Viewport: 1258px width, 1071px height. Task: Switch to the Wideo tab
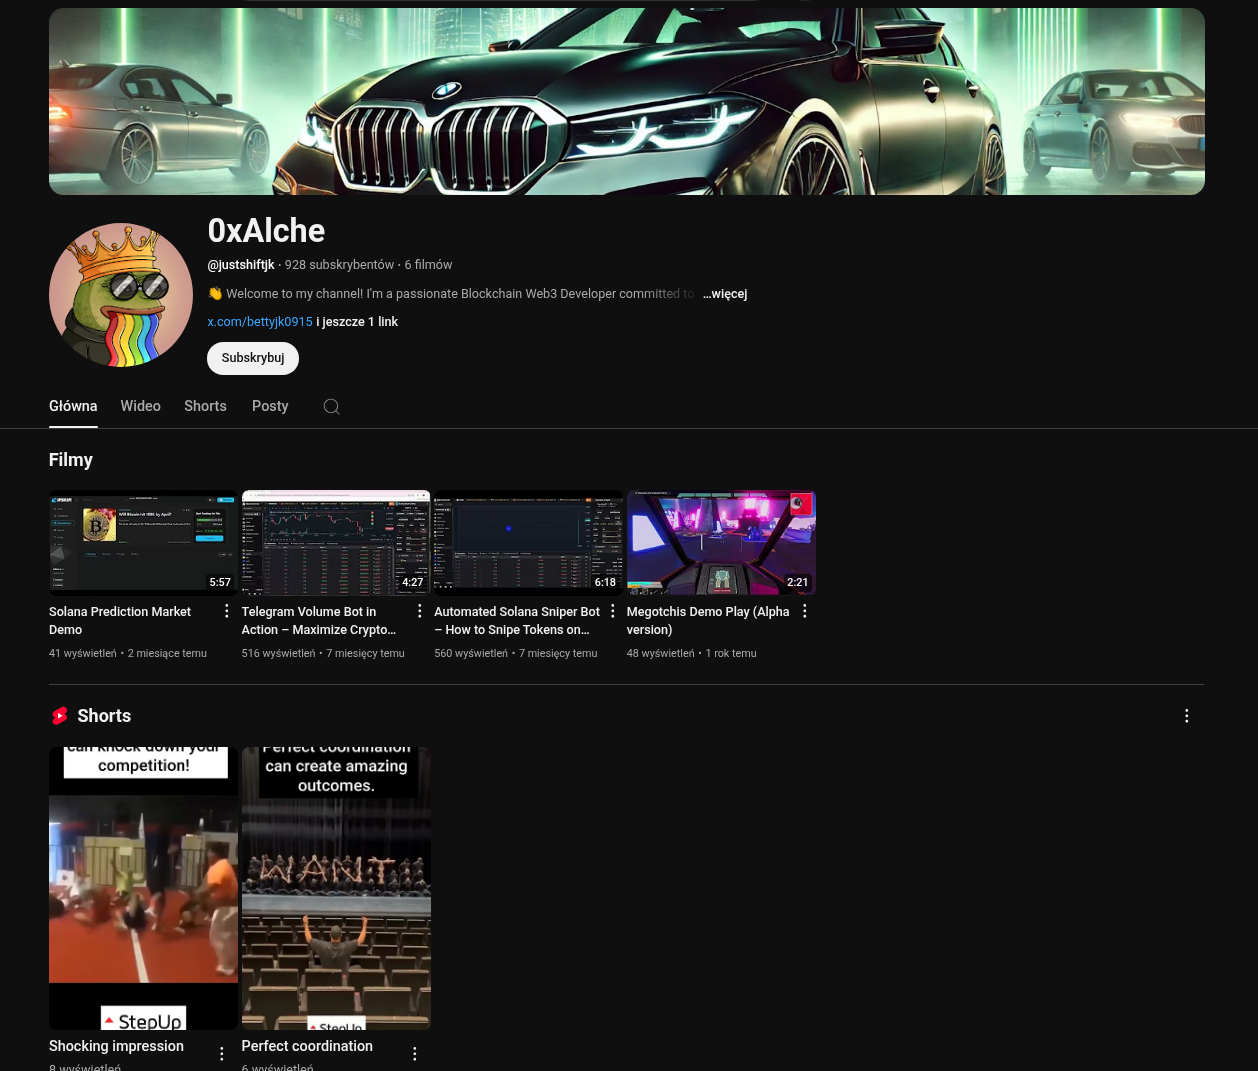click(x=140, y=406)
